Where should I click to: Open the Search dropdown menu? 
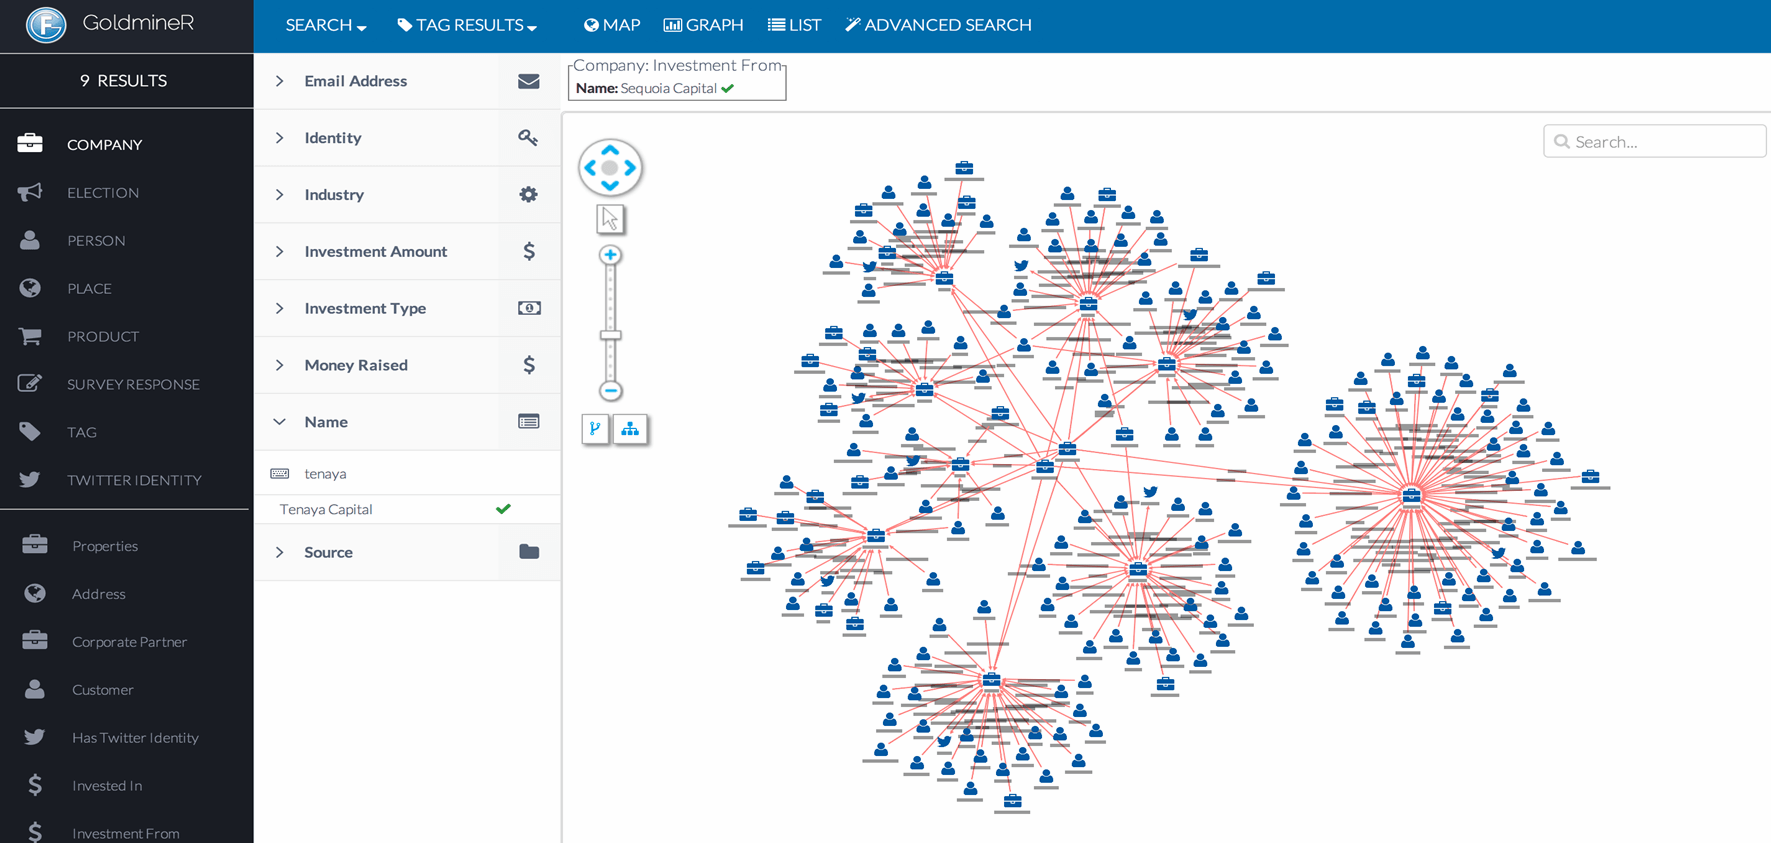(x=325, y=25)
